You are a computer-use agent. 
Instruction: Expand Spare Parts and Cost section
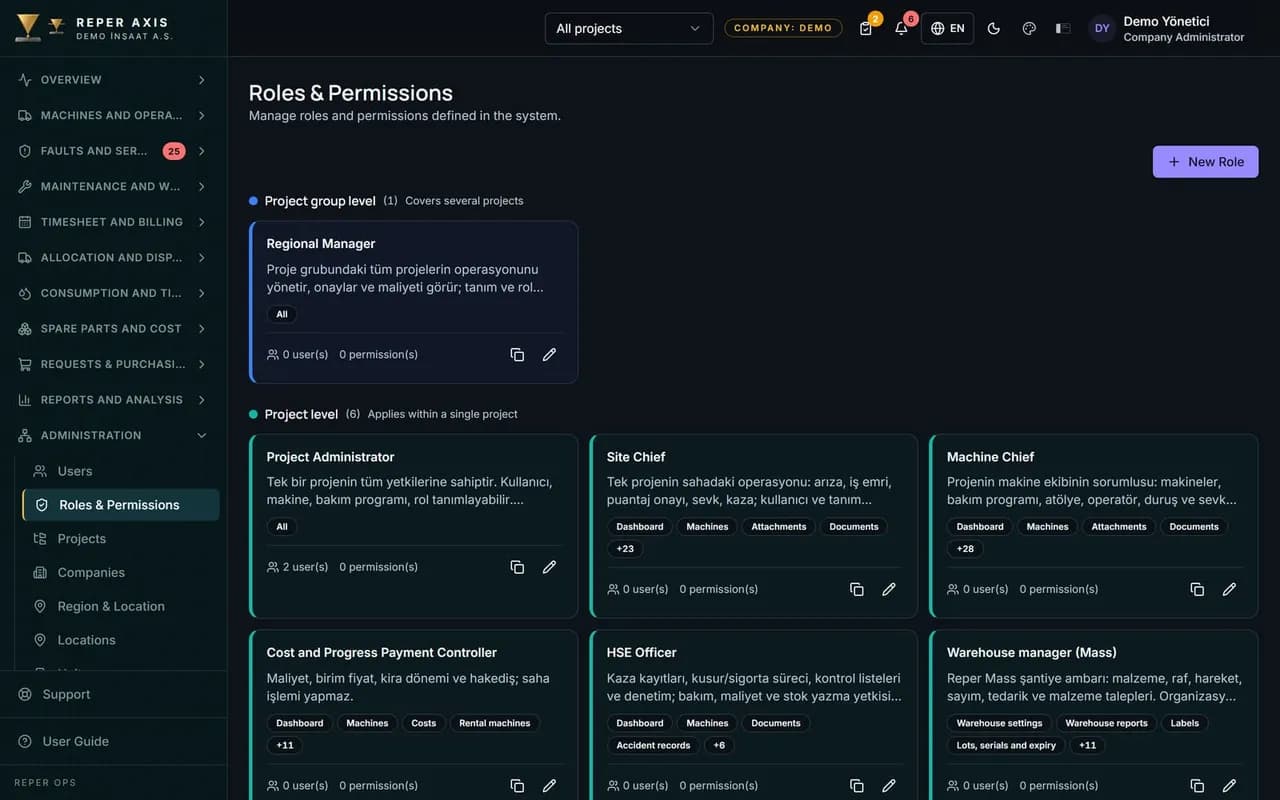(x=113, y=329)
